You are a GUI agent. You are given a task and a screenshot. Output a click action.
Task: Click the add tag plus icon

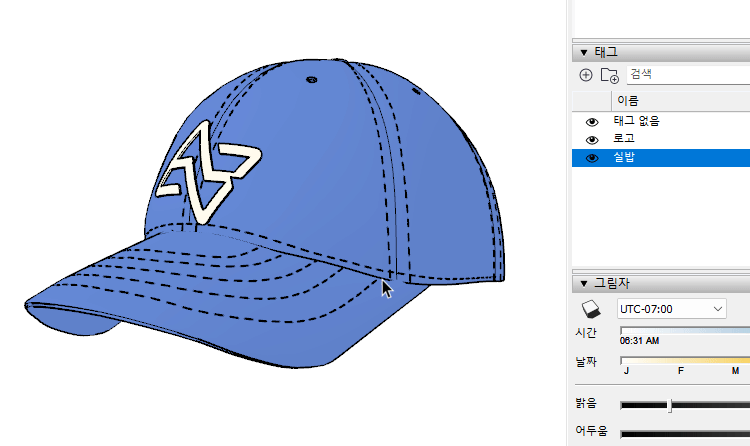click(585, 75)
